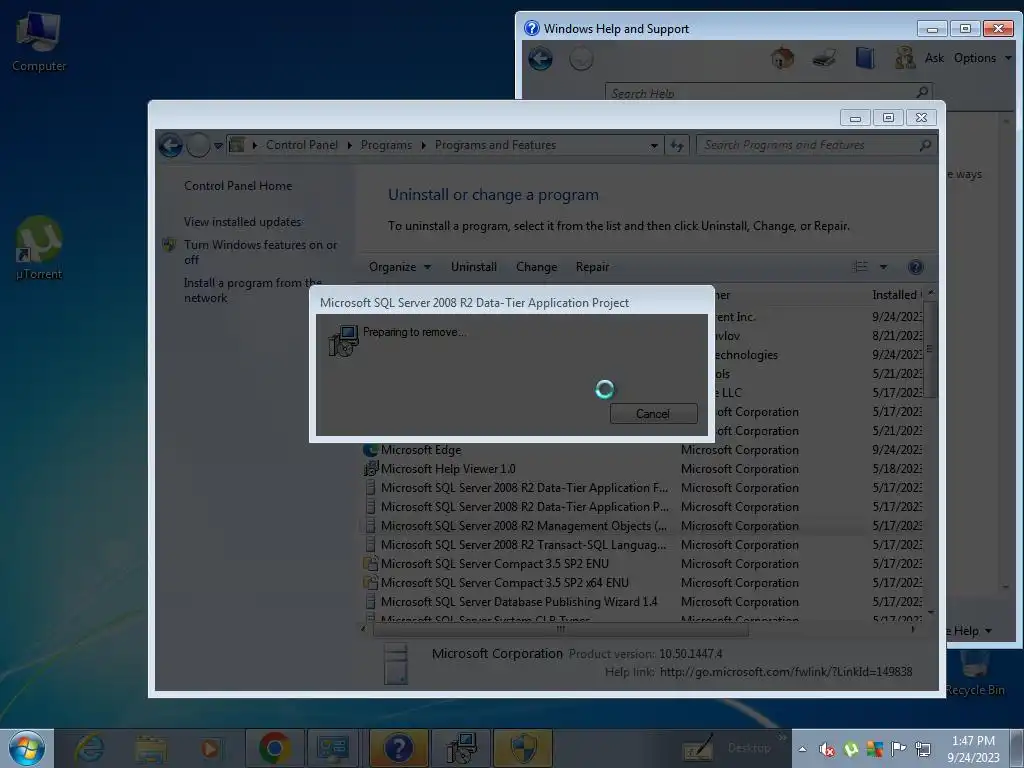Open Windows Media Player in taskbar
This screenshot has width=1024, height=768.
(210, 748)
